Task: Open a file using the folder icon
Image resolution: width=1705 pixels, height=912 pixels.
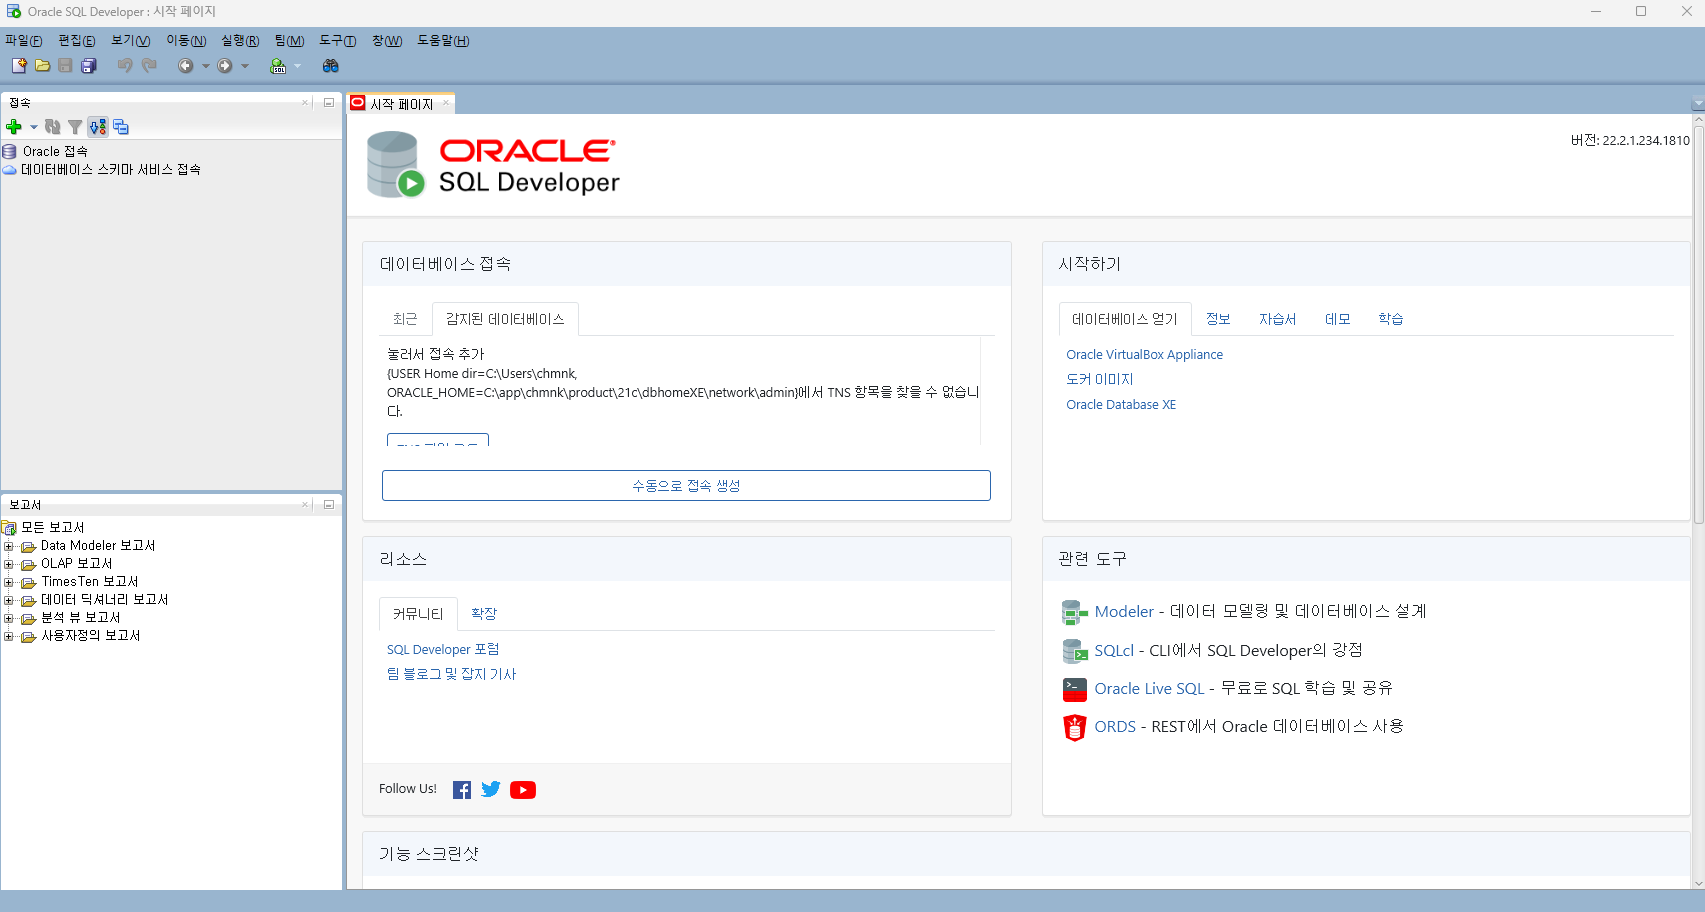Action: click(42, 66)
